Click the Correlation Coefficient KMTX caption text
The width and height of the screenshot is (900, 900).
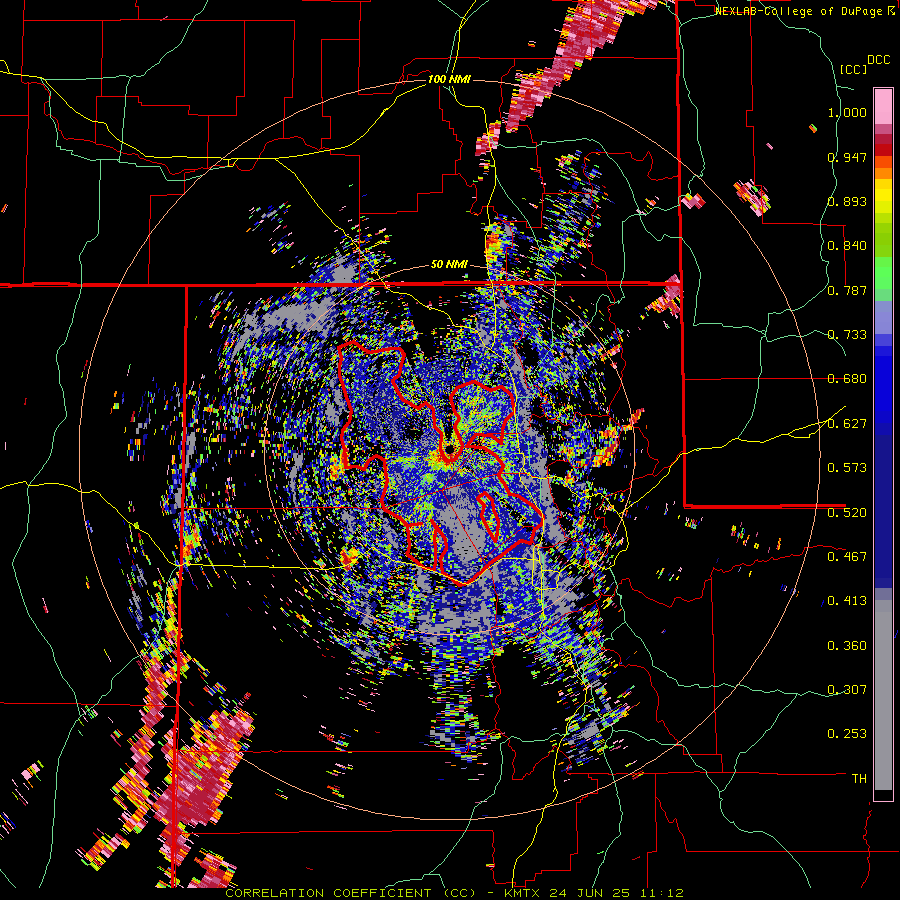tap(455, 893)
